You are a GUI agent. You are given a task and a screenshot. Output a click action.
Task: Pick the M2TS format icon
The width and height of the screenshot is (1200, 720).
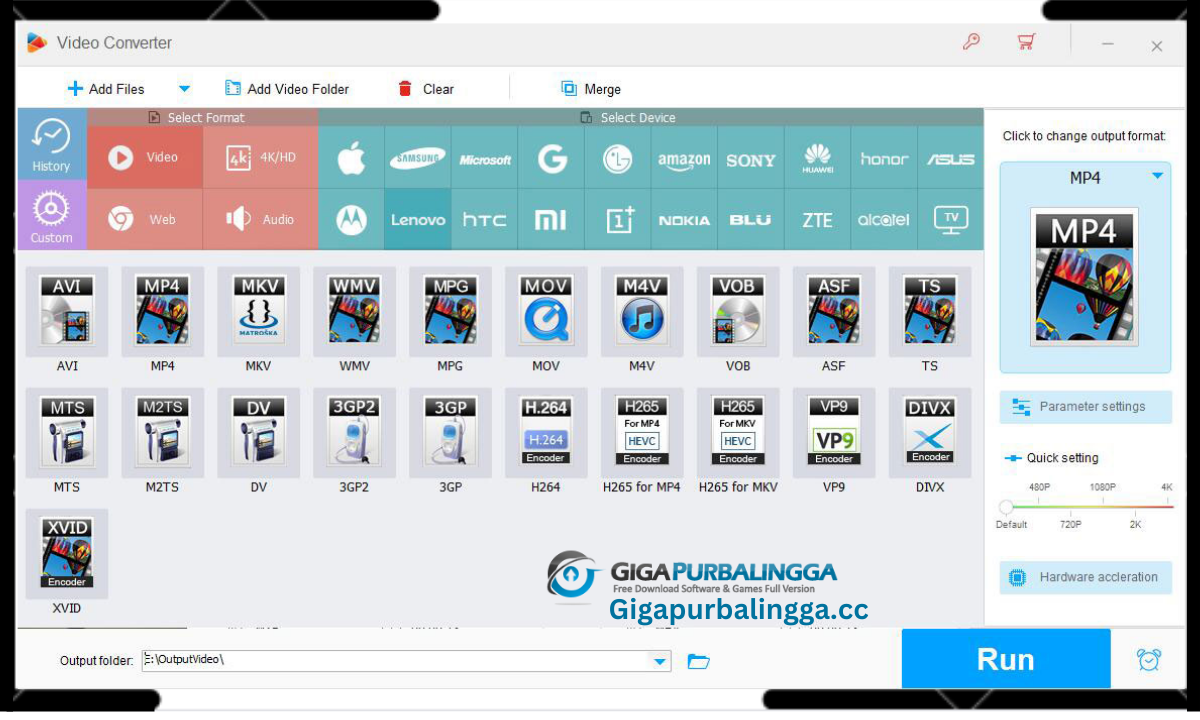[163, 433]
